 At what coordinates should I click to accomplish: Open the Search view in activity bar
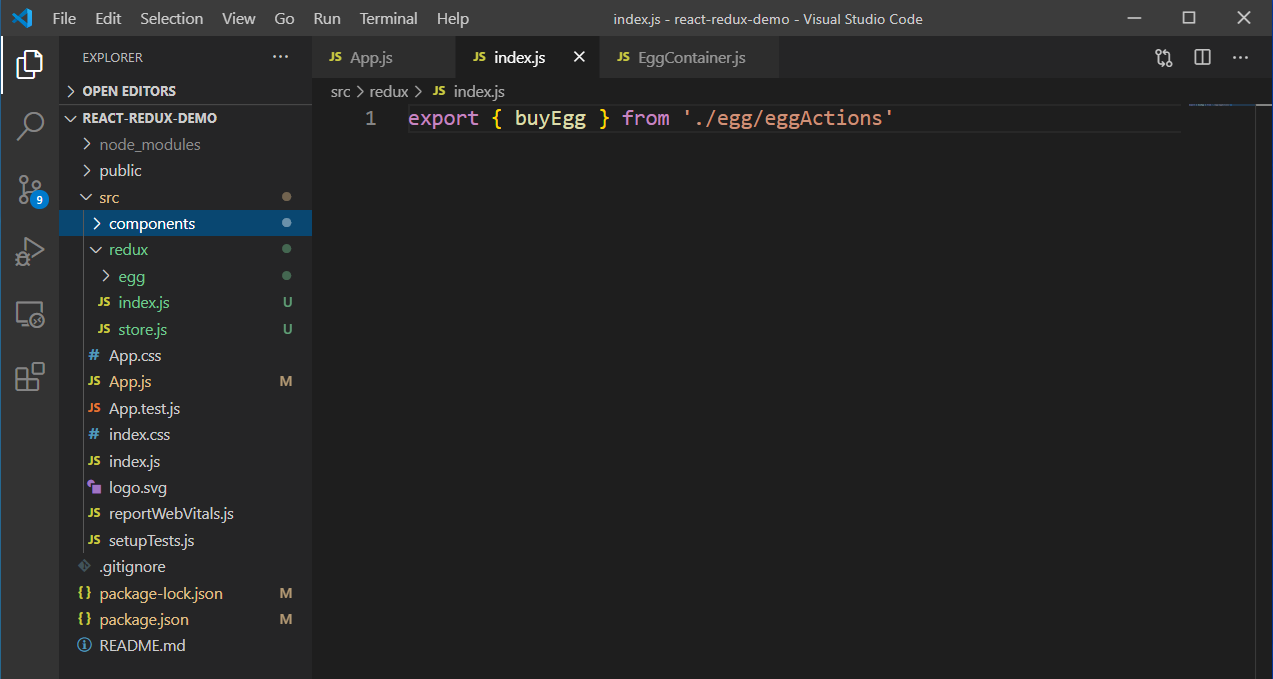(30, 126)
